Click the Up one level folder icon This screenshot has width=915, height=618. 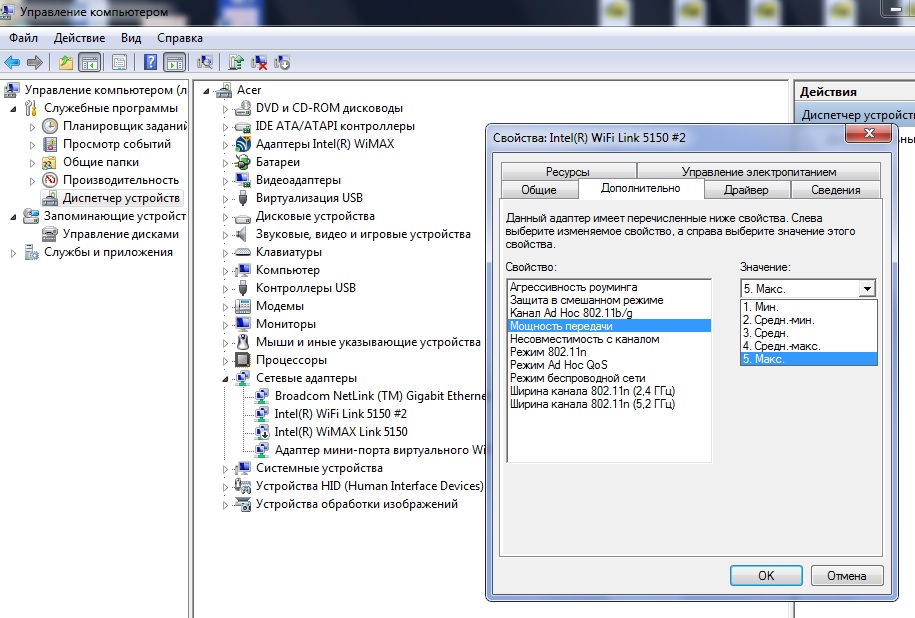(65, 62)
